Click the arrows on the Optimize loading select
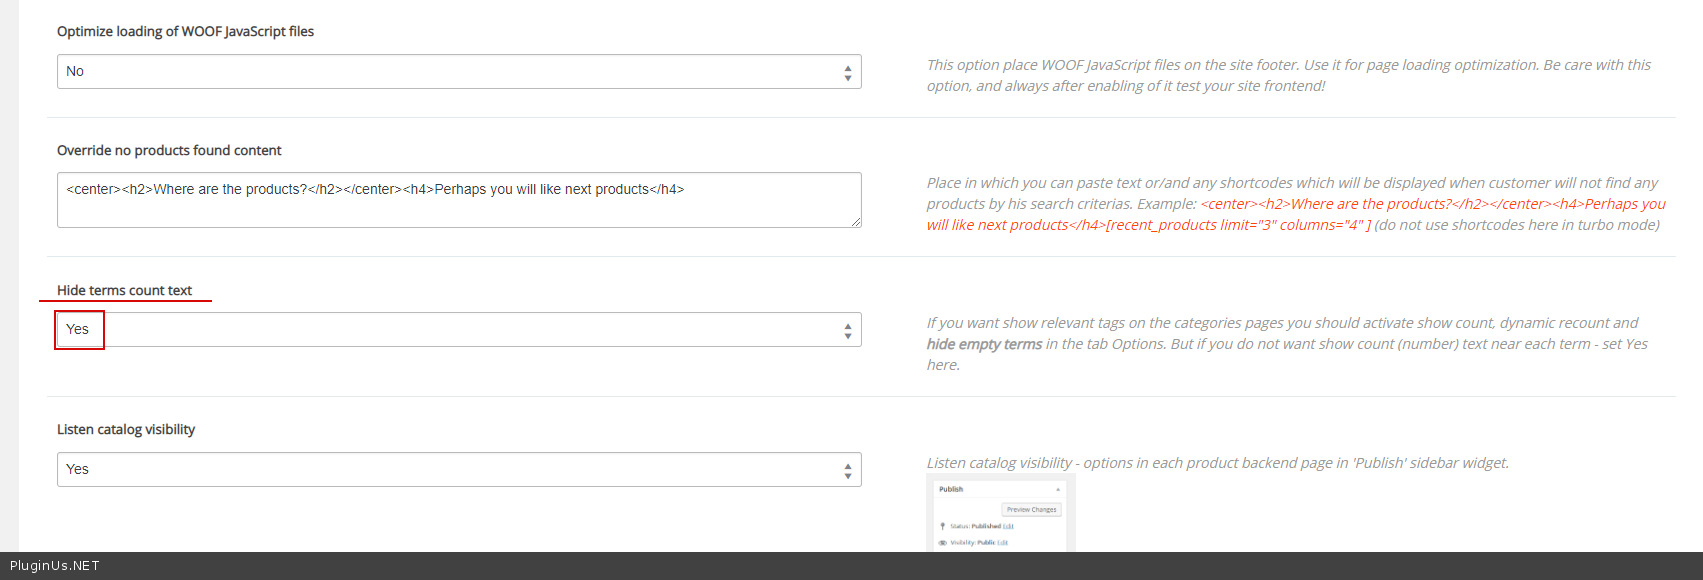 (847, 72)
